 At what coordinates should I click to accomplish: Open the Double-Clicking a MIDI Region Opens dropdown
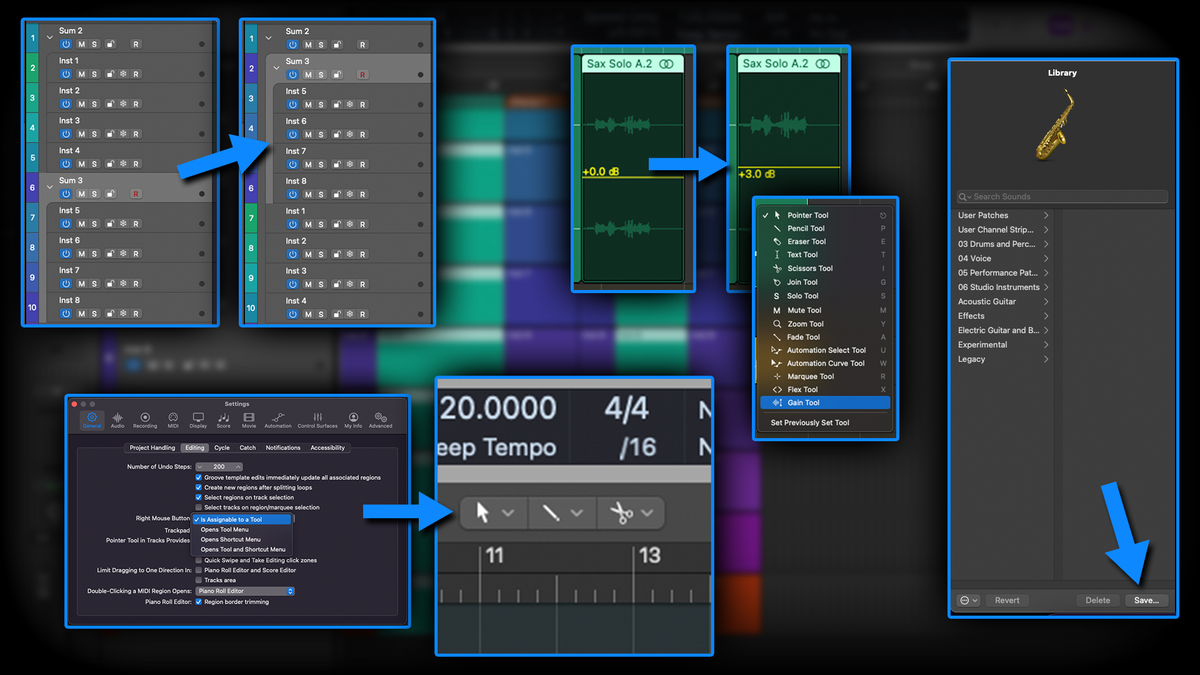[243, 591]
